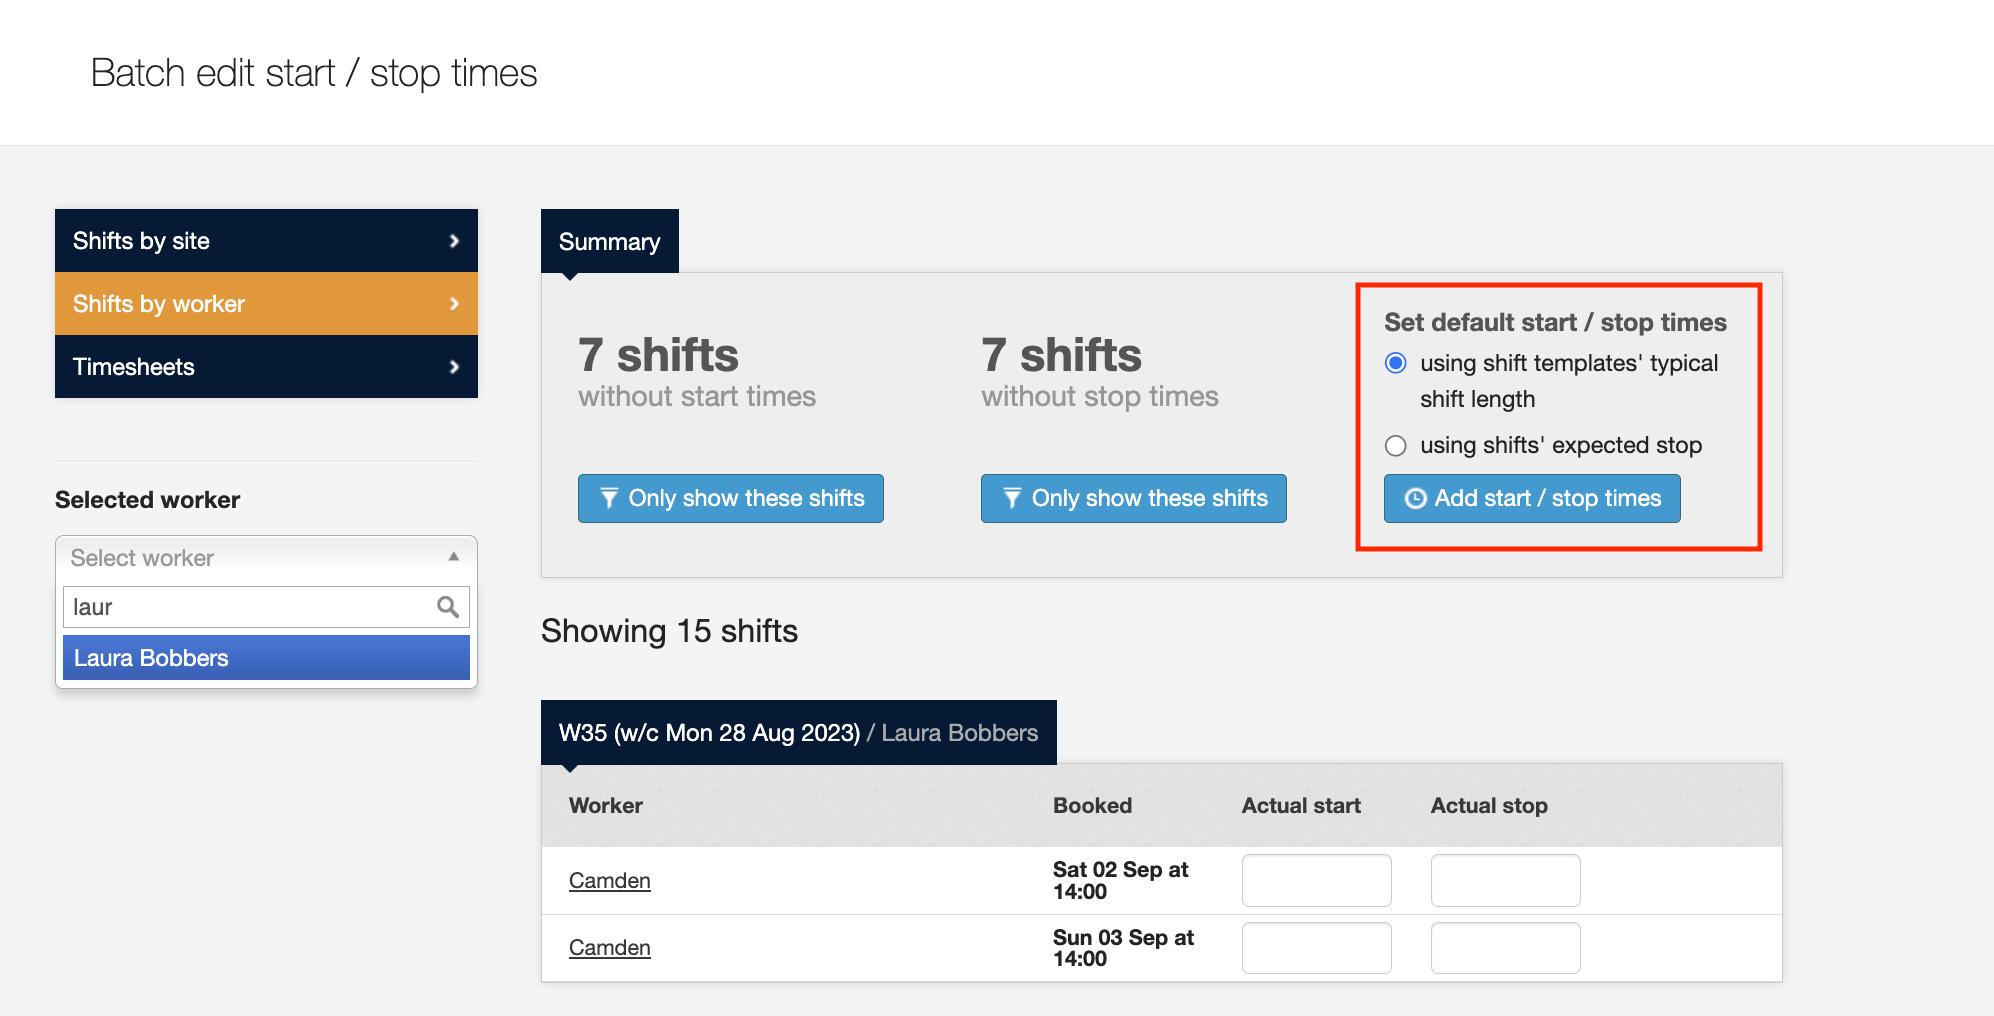Image resolution: width=1994 pixels, height=1016 pixels.
Task: Choose Laura Bobbers from worker list
Action: [266, 658]
